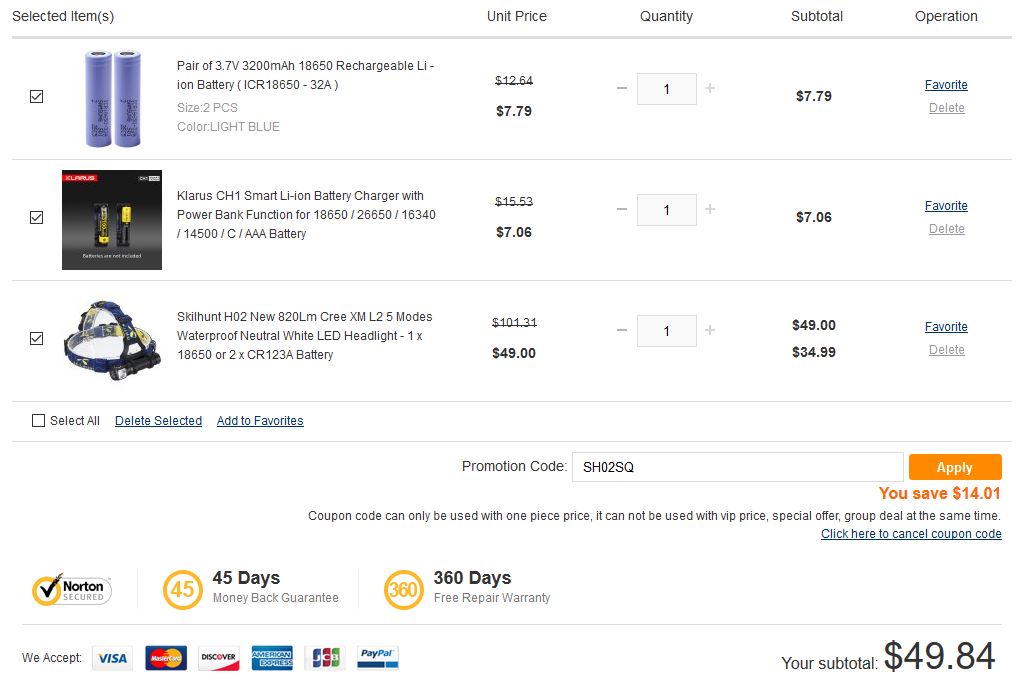Uncheck the 18650 battery pair item checkbox

coord(37,97)
